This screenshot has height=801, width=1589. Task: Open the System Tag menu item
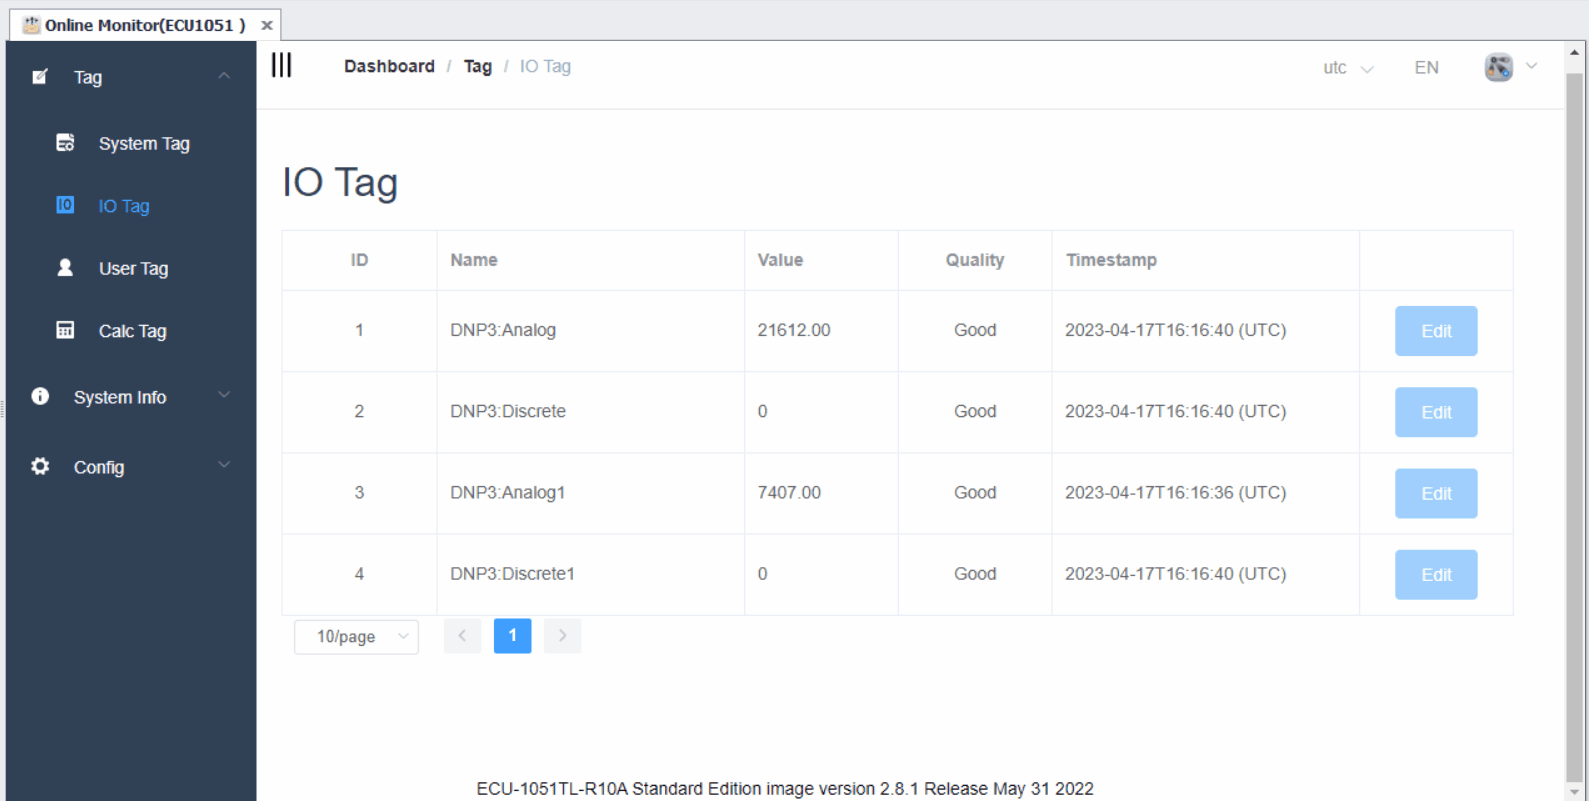click(x=131, y=143)
